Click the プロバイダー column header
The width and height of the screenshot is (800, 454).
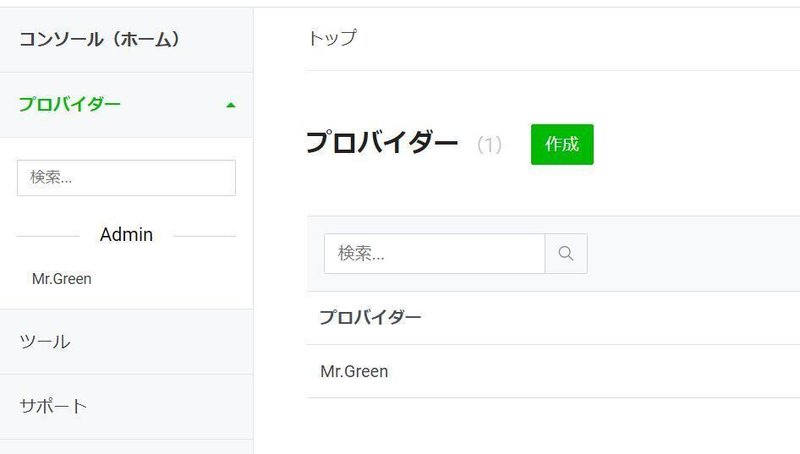click(x=370, y=317)
